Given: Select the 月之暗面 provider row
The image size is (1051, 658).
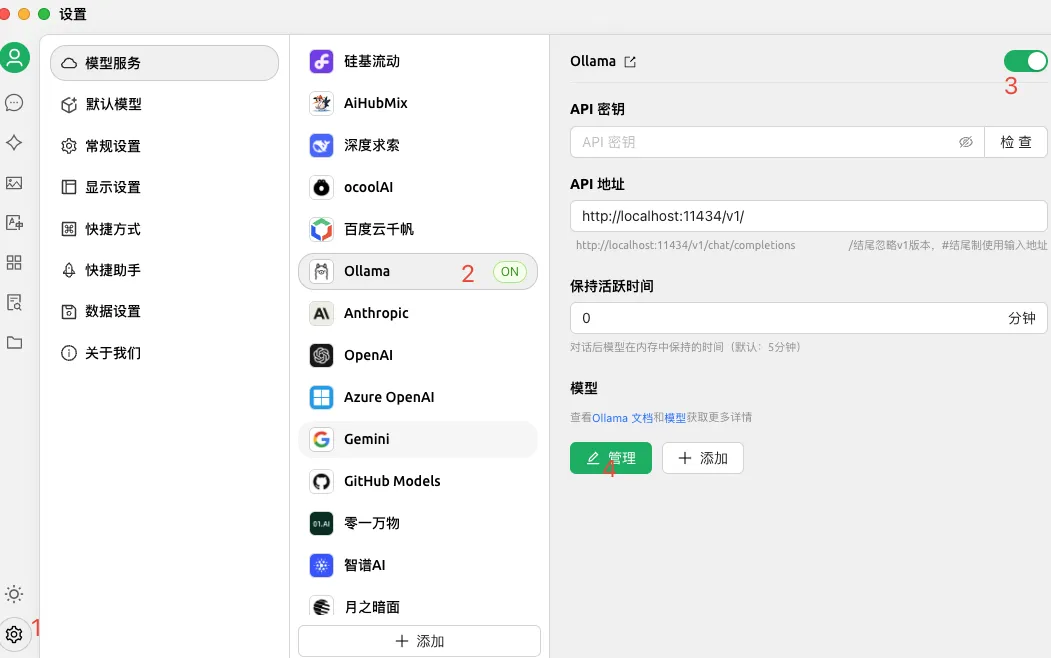Looking at the screenshot, I should (x=418, y=607).
